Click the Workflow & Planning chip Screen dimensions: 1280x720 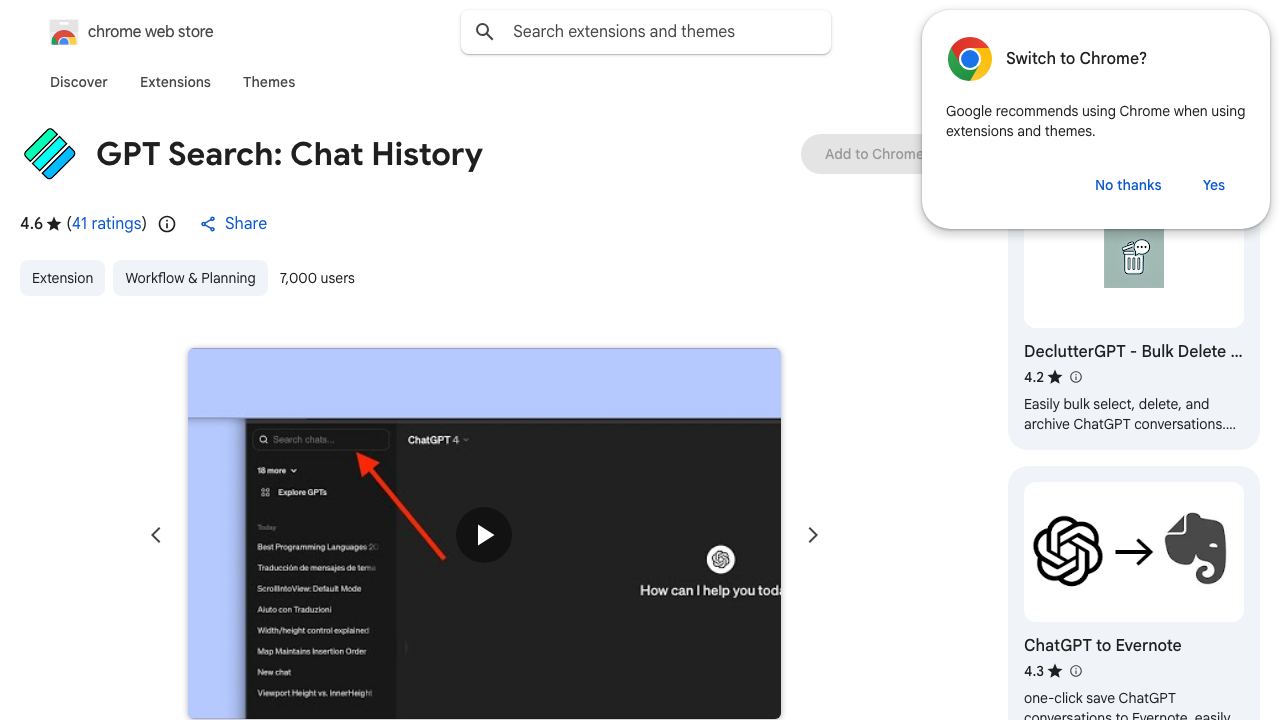(190, 278)
